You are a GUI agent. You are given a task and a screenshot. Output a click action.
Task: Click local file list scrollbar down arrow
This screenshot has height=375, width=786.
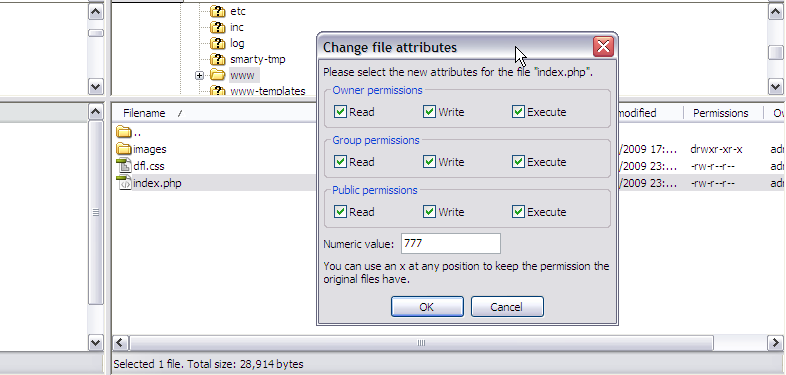coord(96,342)
